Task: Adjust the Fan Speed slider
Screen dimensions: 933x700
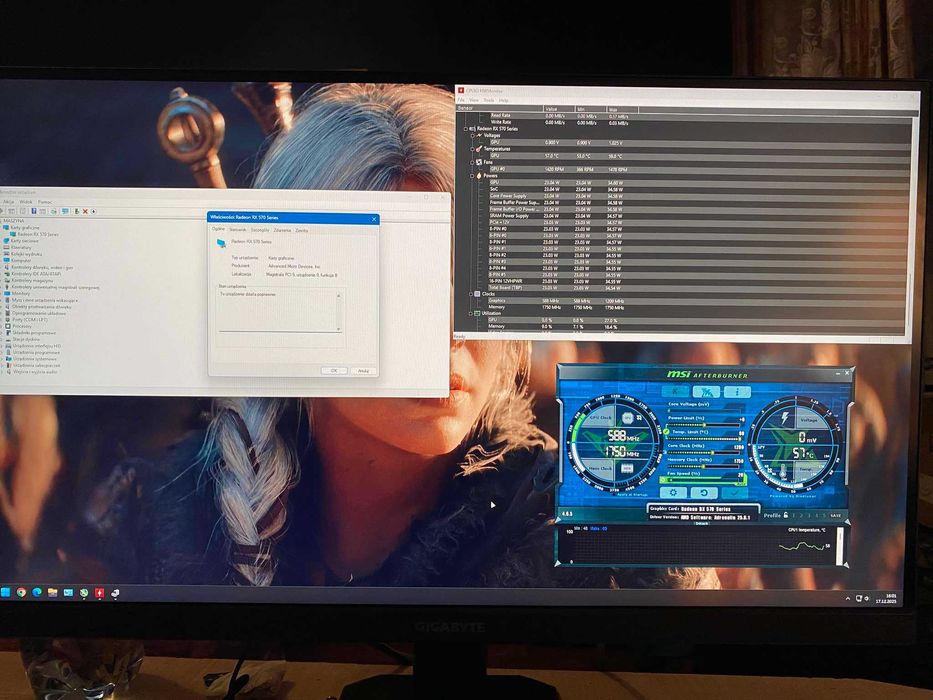Action: point(704,480)
